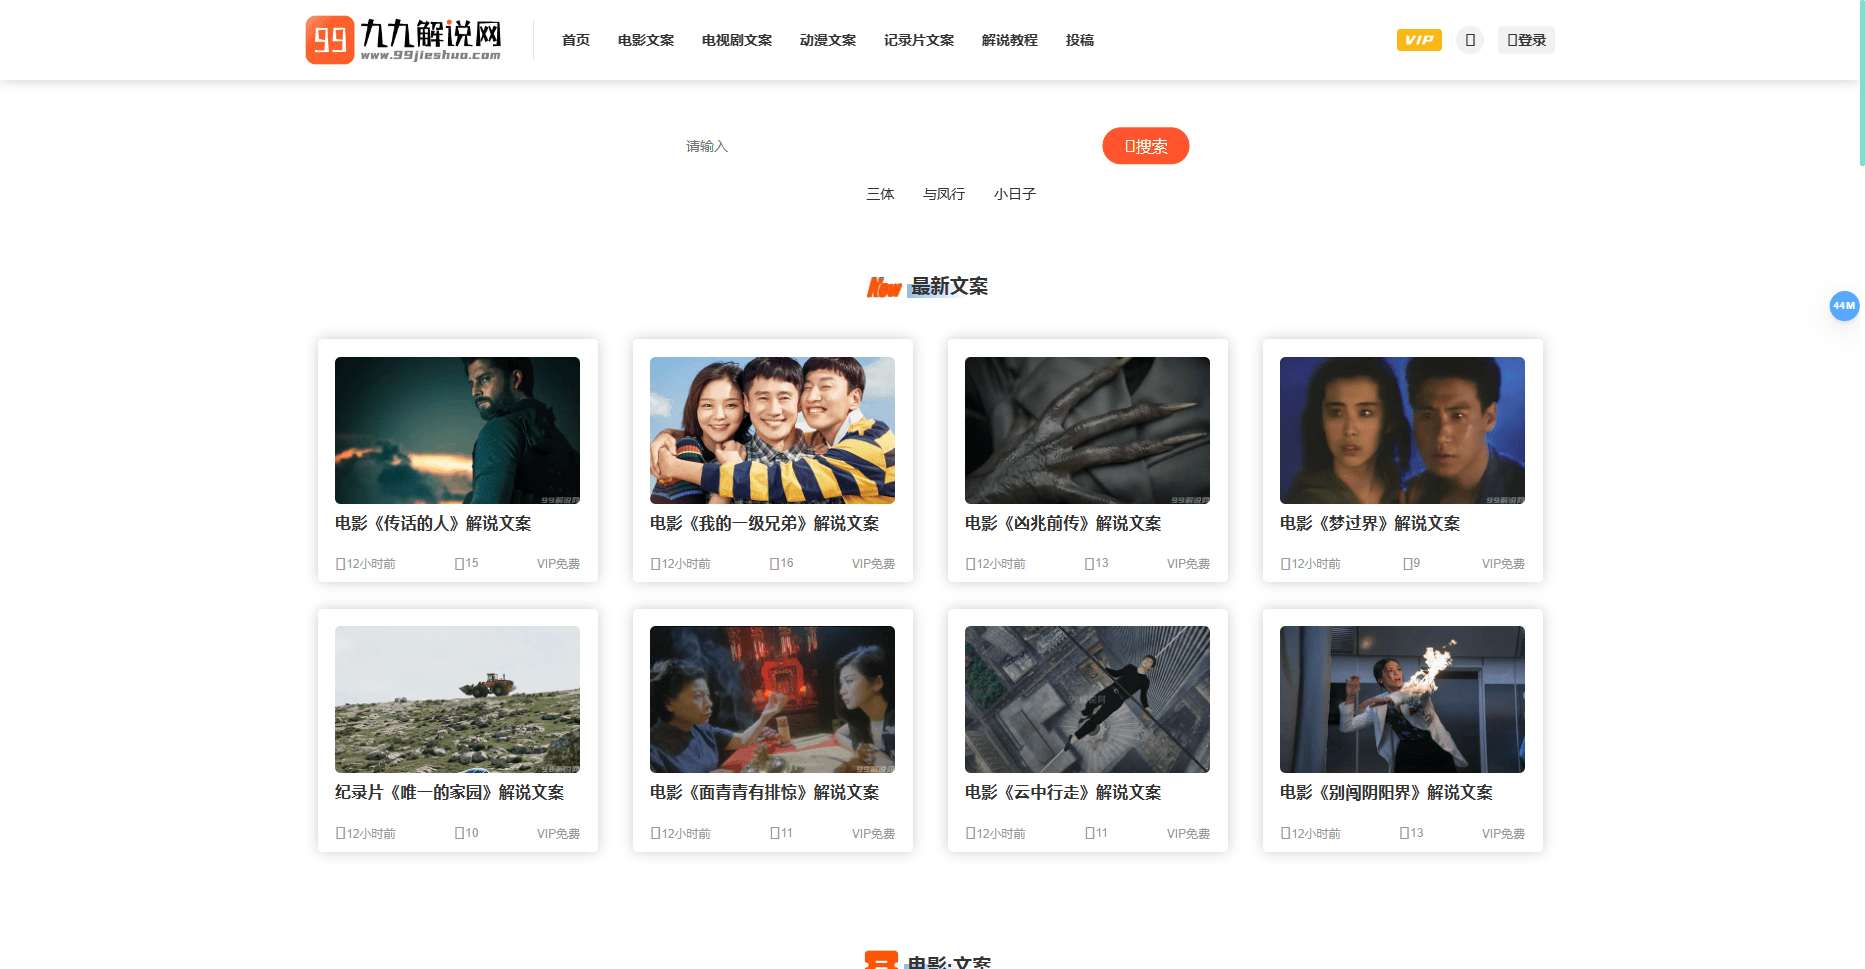
Task: Open thumbnail of 《云中行走》
Action: coord(1087,699)
